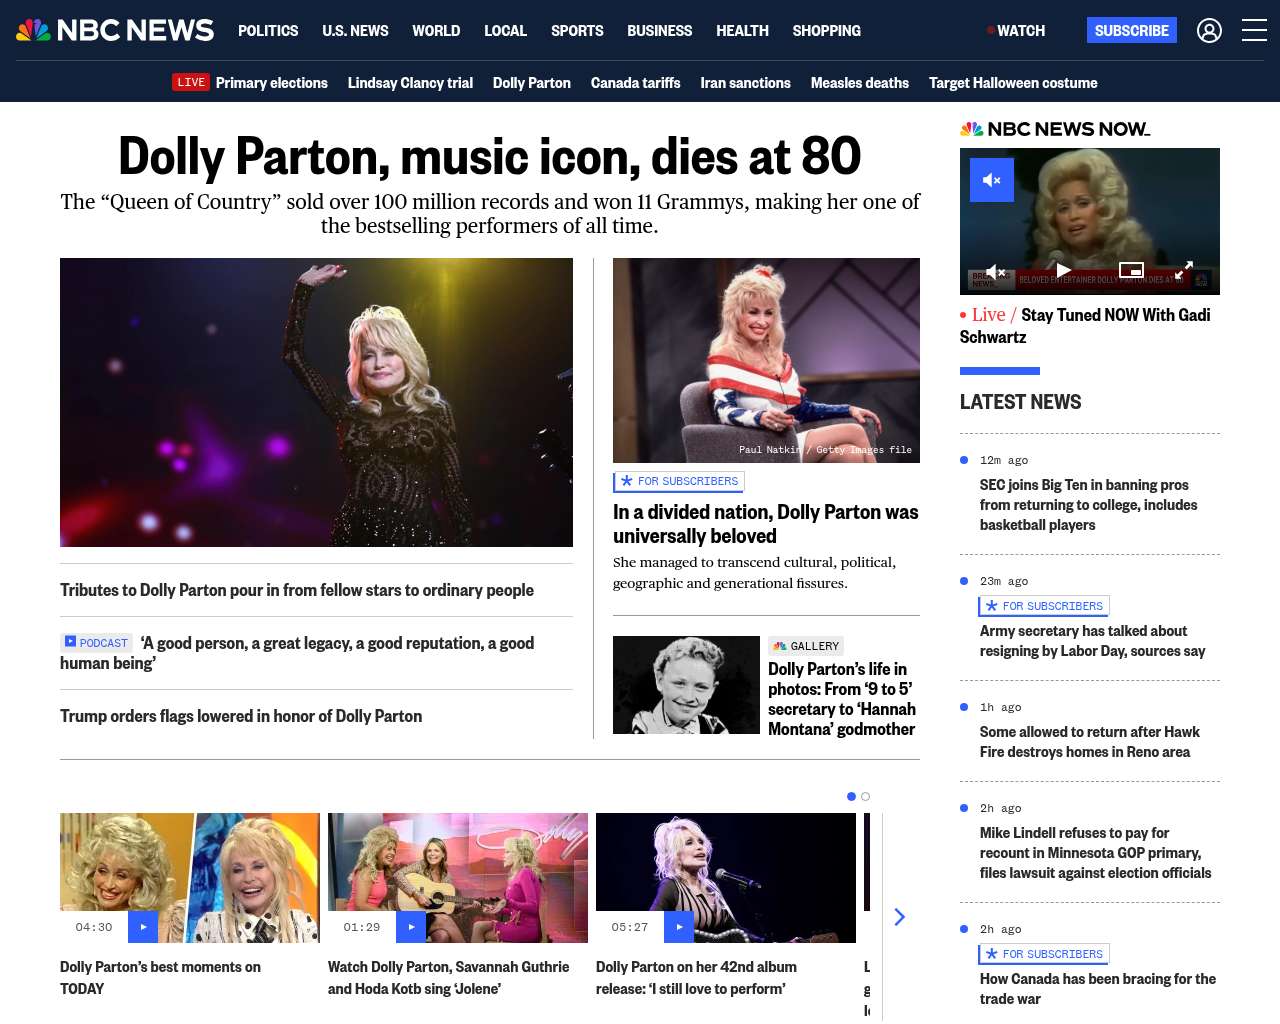Click the red LIVE badge
The width and height of the screenshot is (1280, 1024).
coord(191,82)
